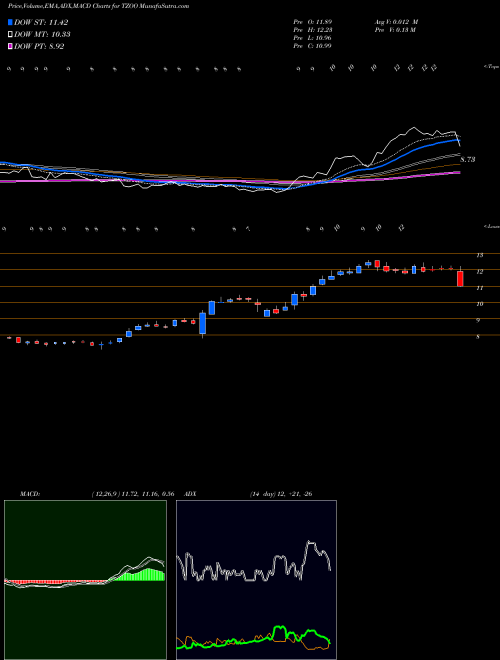Click the 'Pre L: 10.96' low value
Image resolution: width=500 pixels, height=660 pixels.
pos(314,38)
